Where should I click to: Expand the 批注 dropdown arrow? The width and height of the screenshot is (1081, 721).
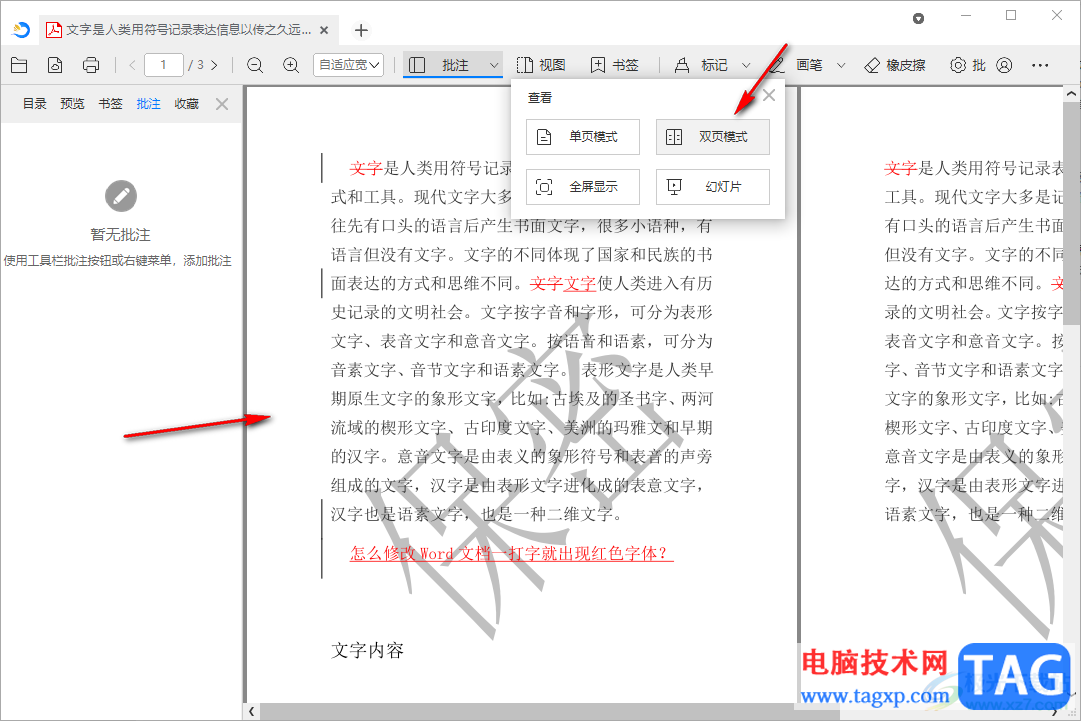tap(494, 65)
